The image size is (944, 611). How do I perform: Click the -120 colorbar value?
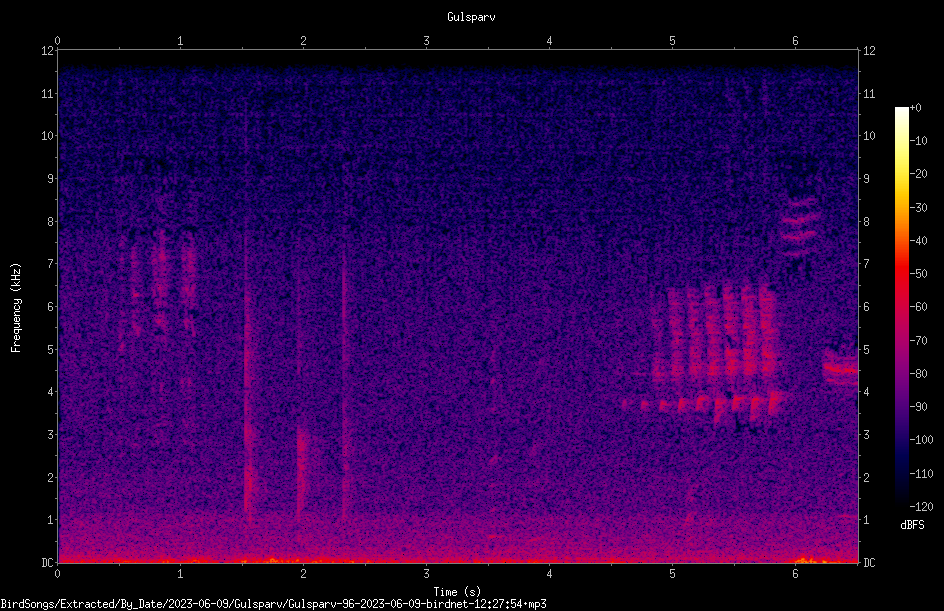pyautogui.click(x=921, y=507)
